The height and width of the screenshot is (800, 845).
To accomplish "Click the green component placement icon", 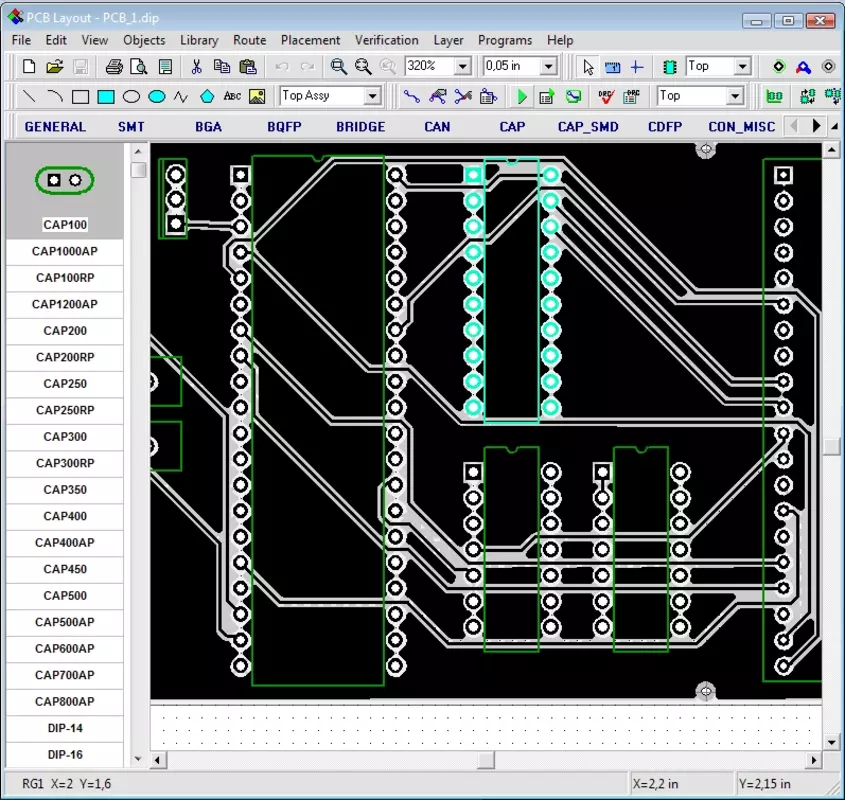I will (669, 67).
